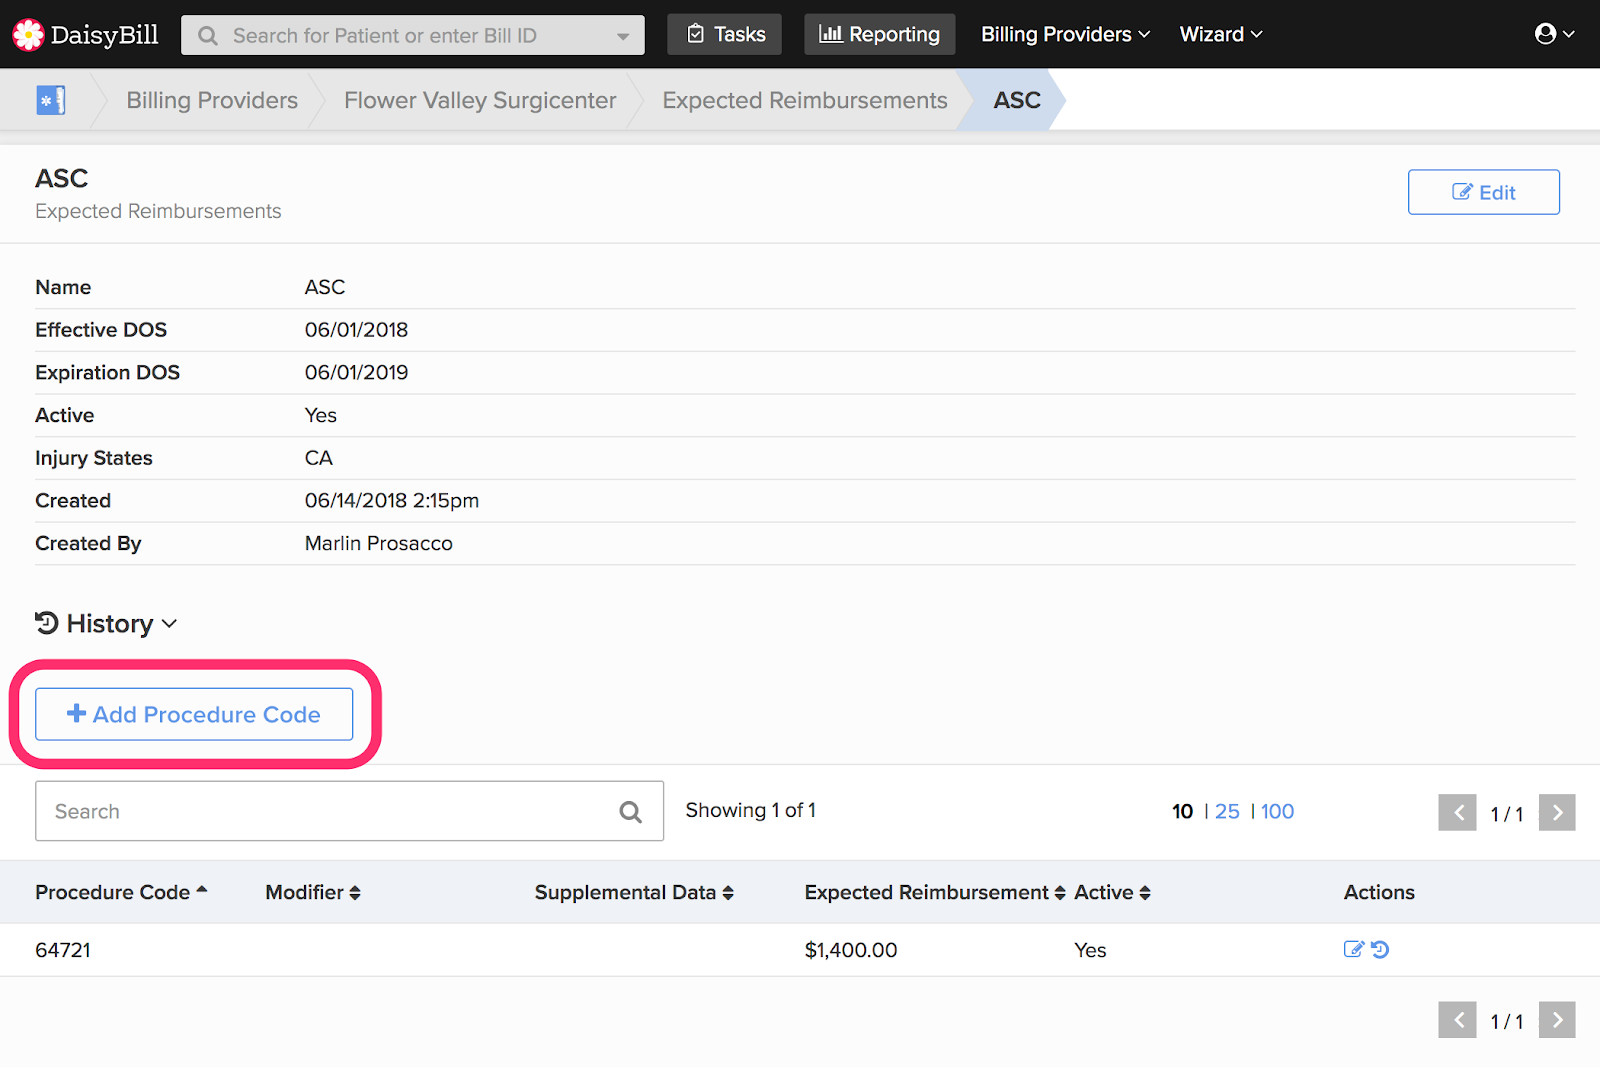
Task: Sort by Active column
Action: tap(1112, 892)
